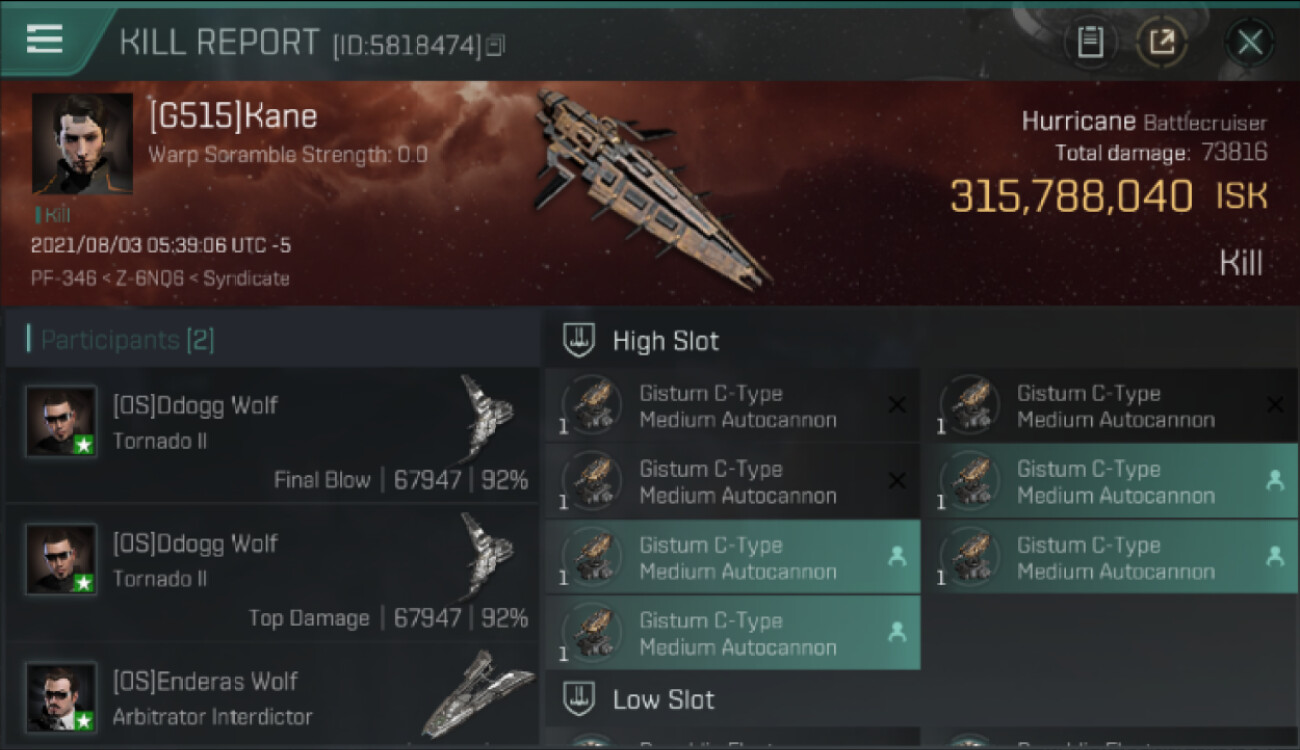Open the hamburger menu icon
This screenshot has height=750, width=1300.
[44, 40]
